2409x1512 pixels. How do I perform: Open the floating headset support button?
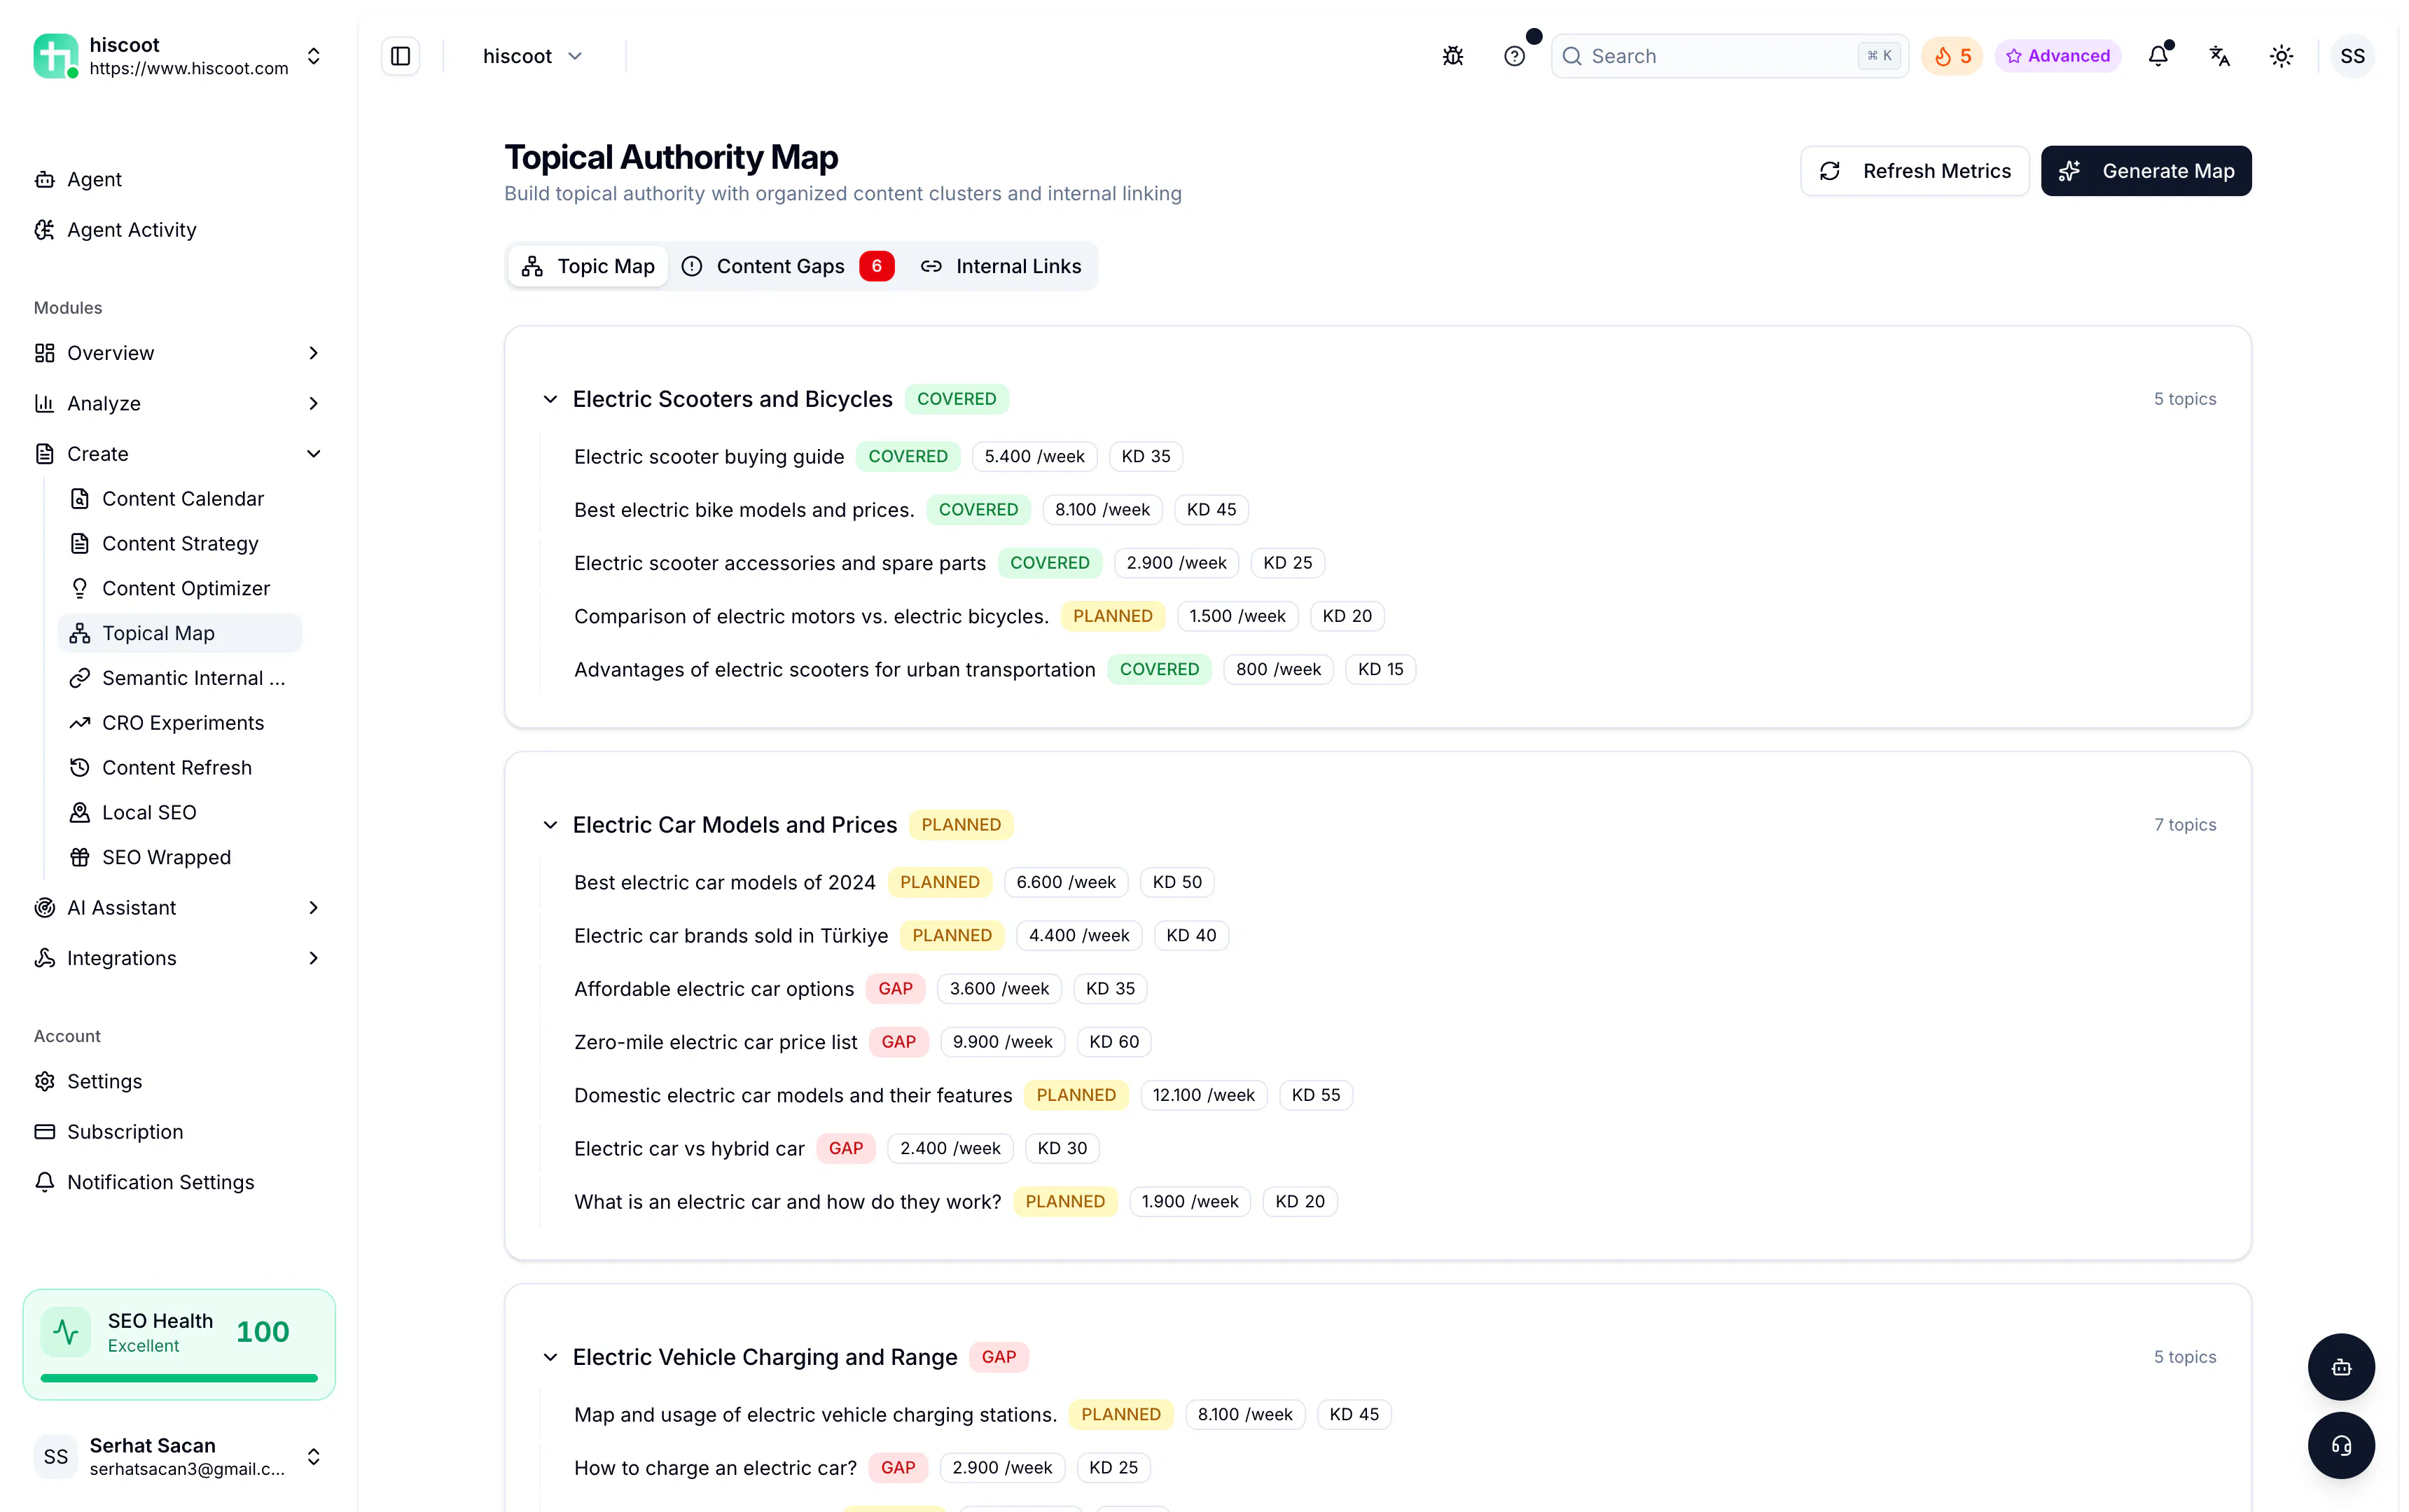pyautogui.click(x=2341, y=1445)
